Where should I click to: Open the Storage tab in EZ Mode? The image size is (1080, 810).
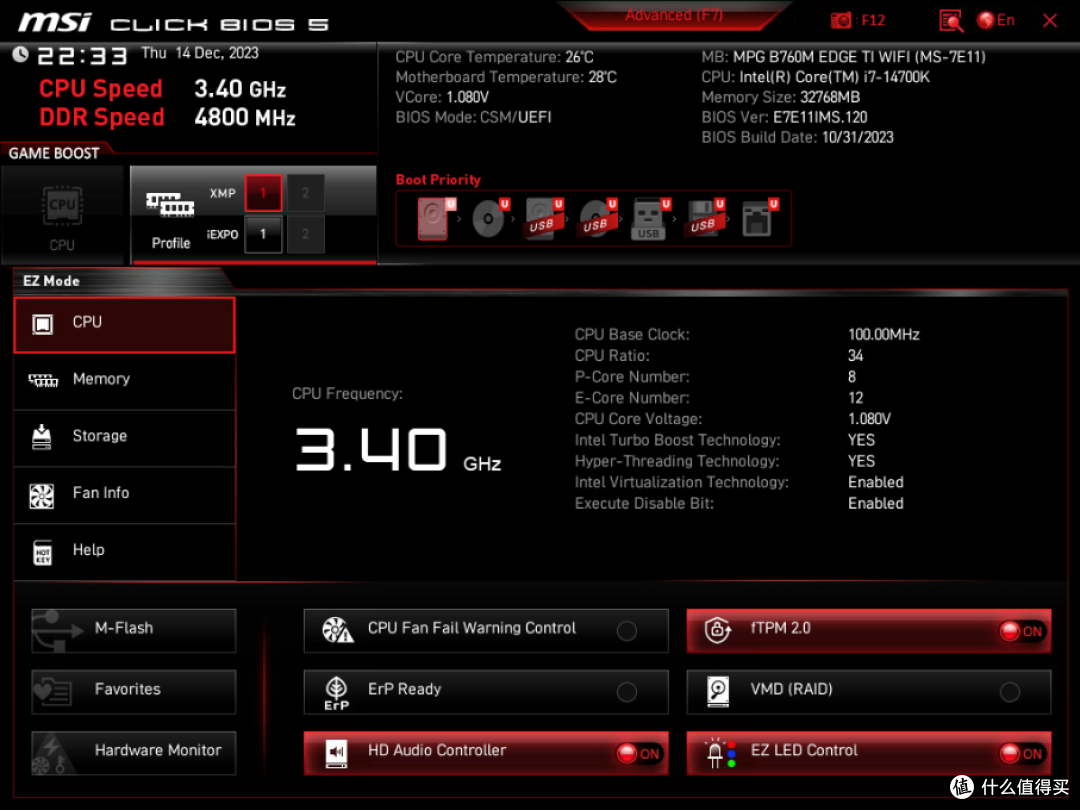tap(125, 438)
